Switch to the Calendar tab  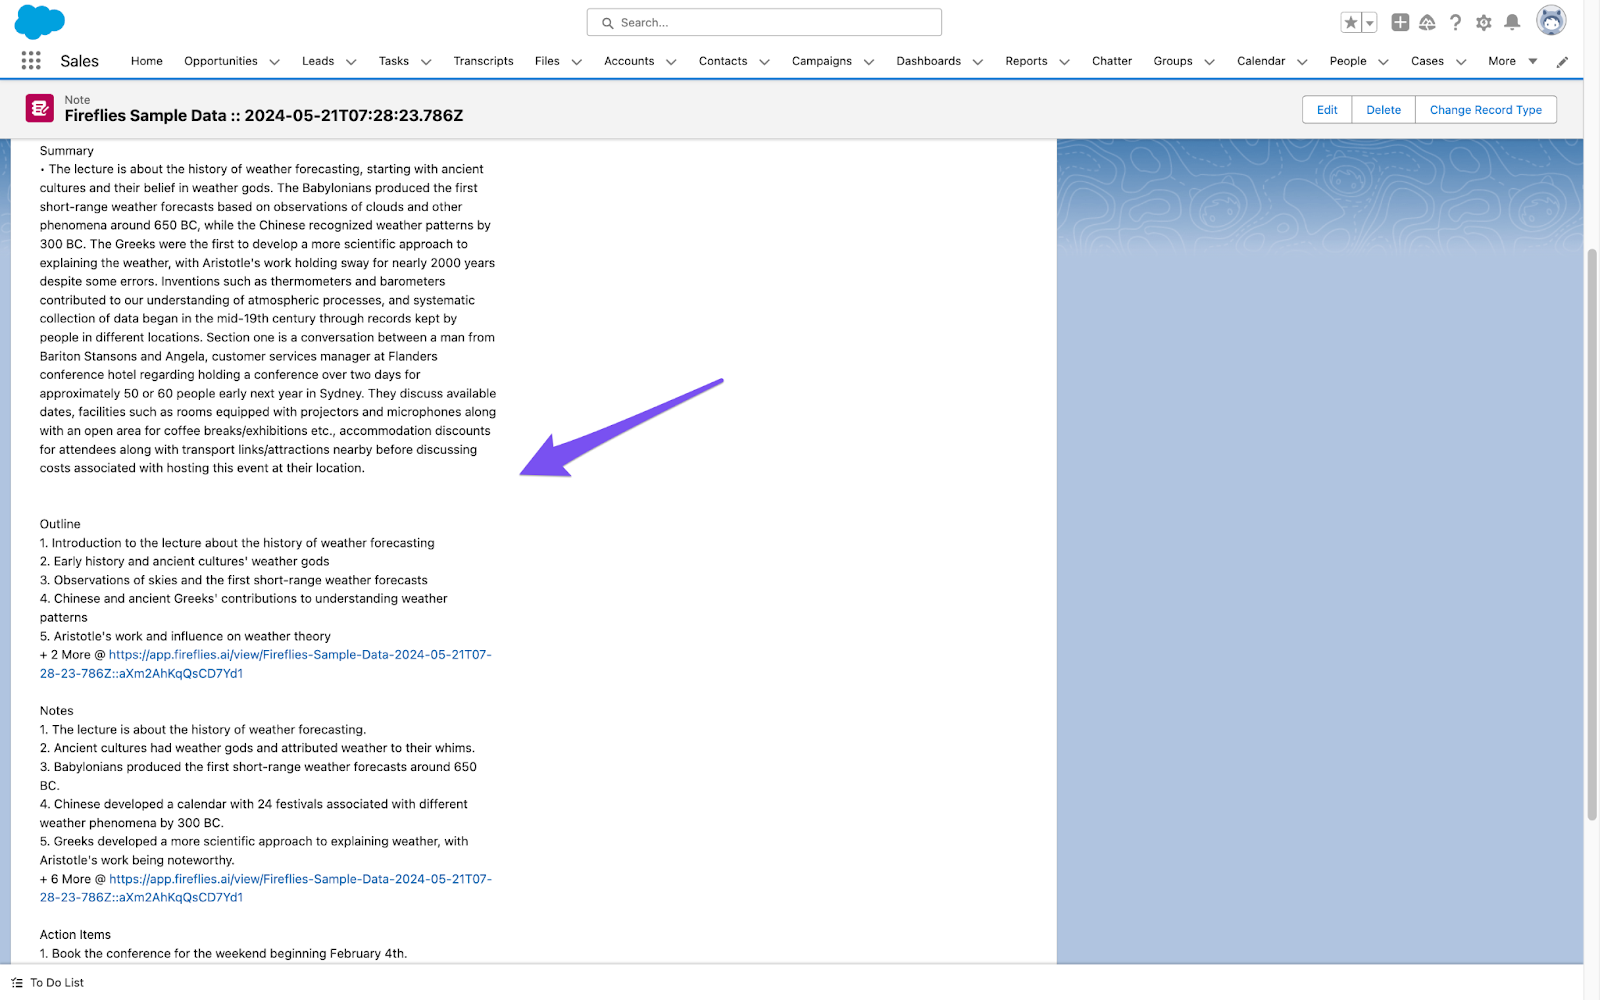tap(1261, 61)
